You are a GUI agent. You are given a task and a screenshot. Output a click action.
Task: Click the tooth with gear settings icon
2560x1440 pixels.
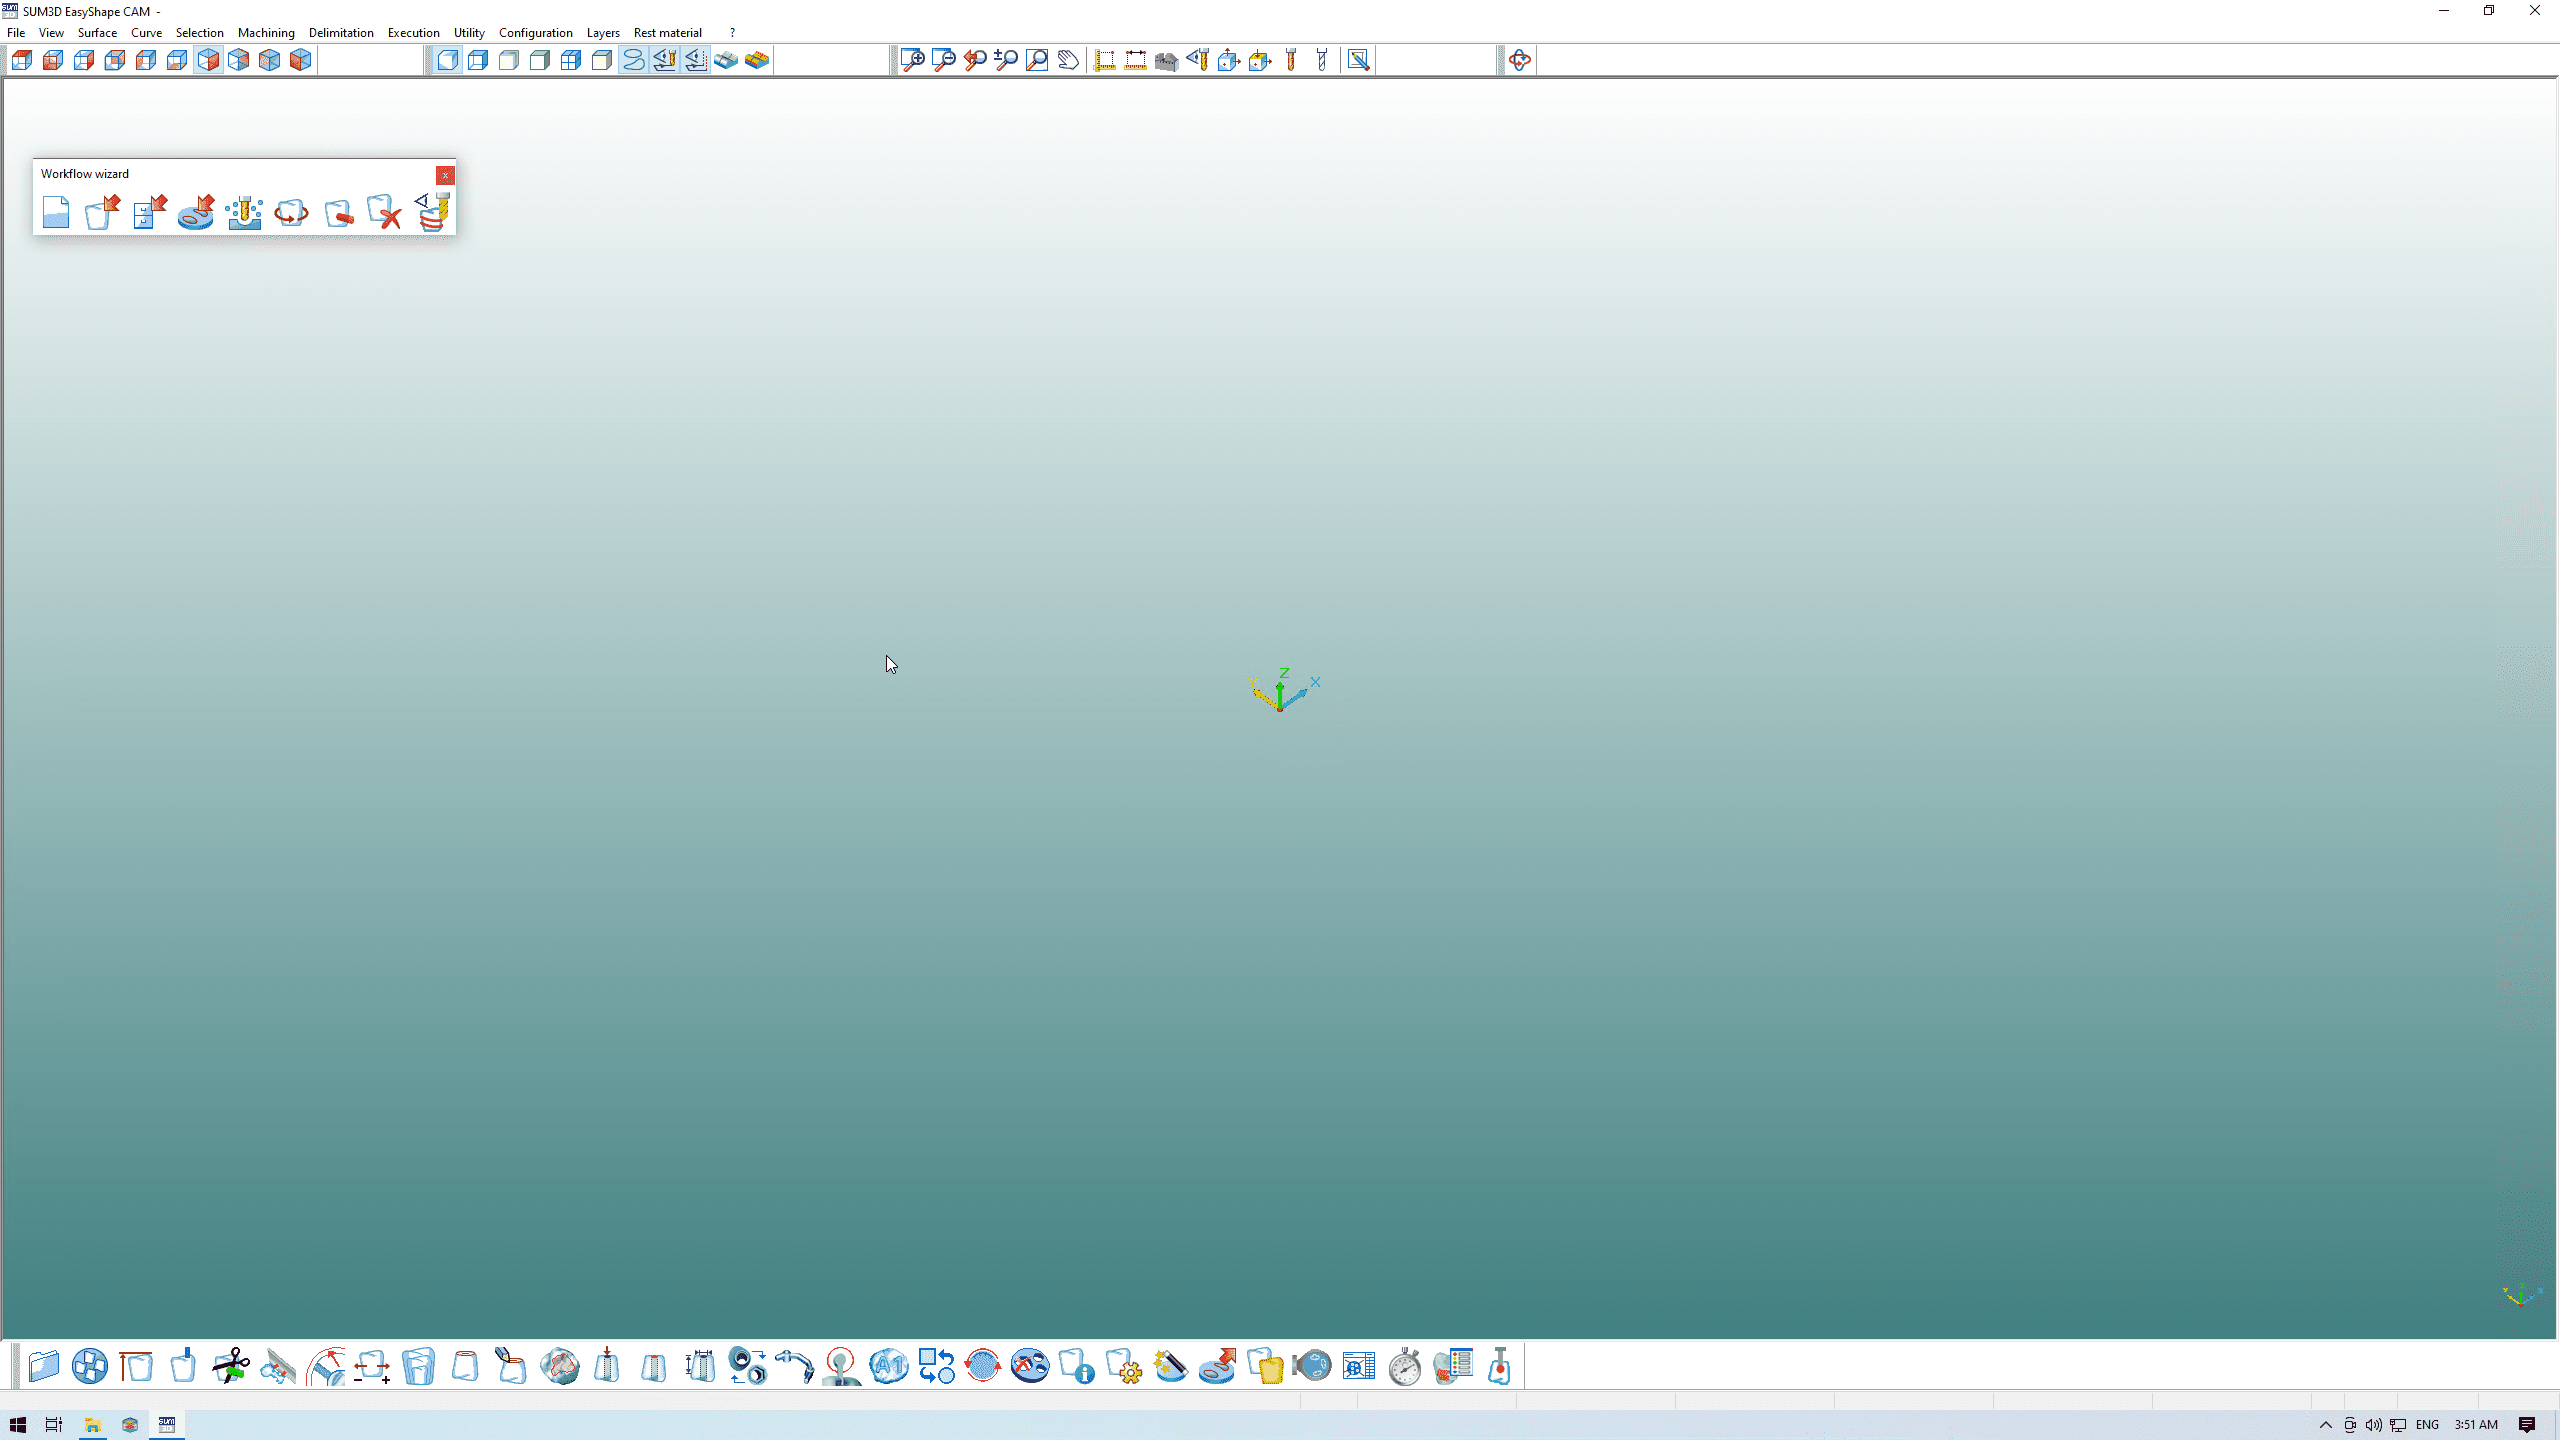[1124, 1366]
